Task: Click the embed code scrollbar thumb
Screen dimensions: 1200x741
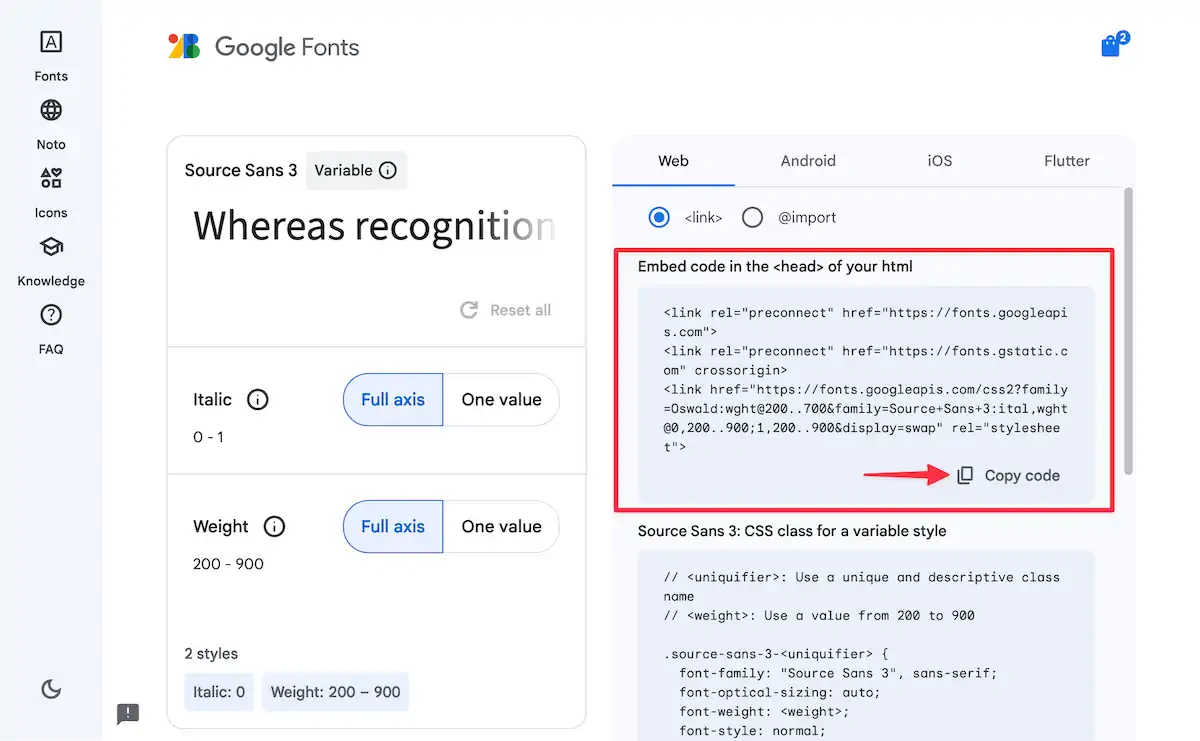Action: coord(1129,330)
